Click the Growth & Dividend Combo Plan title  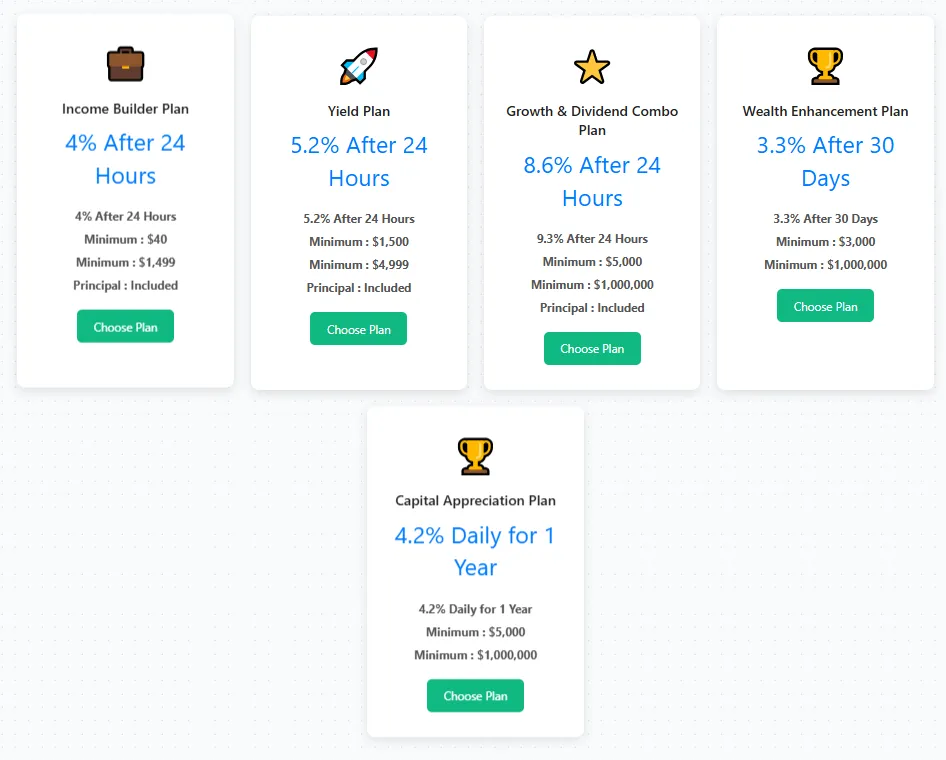click(x=592, y=120)
